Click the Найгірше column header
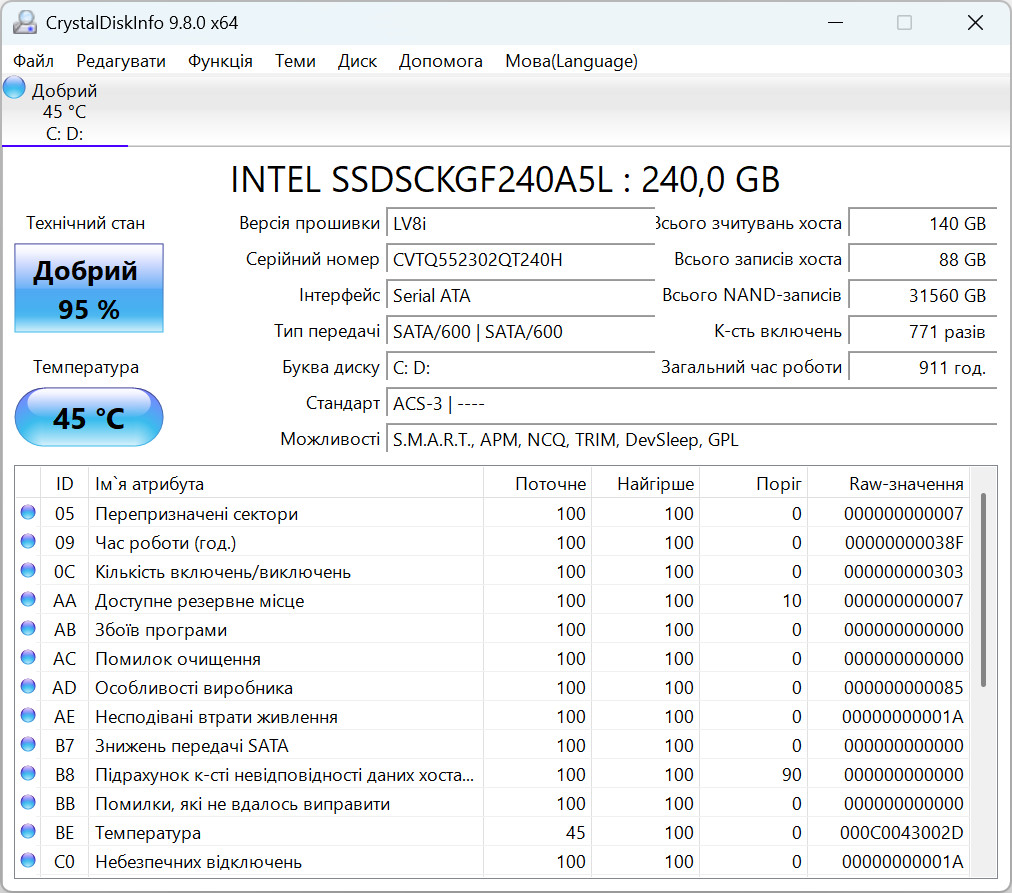The image size is (1012, 893). coord(645,483)
